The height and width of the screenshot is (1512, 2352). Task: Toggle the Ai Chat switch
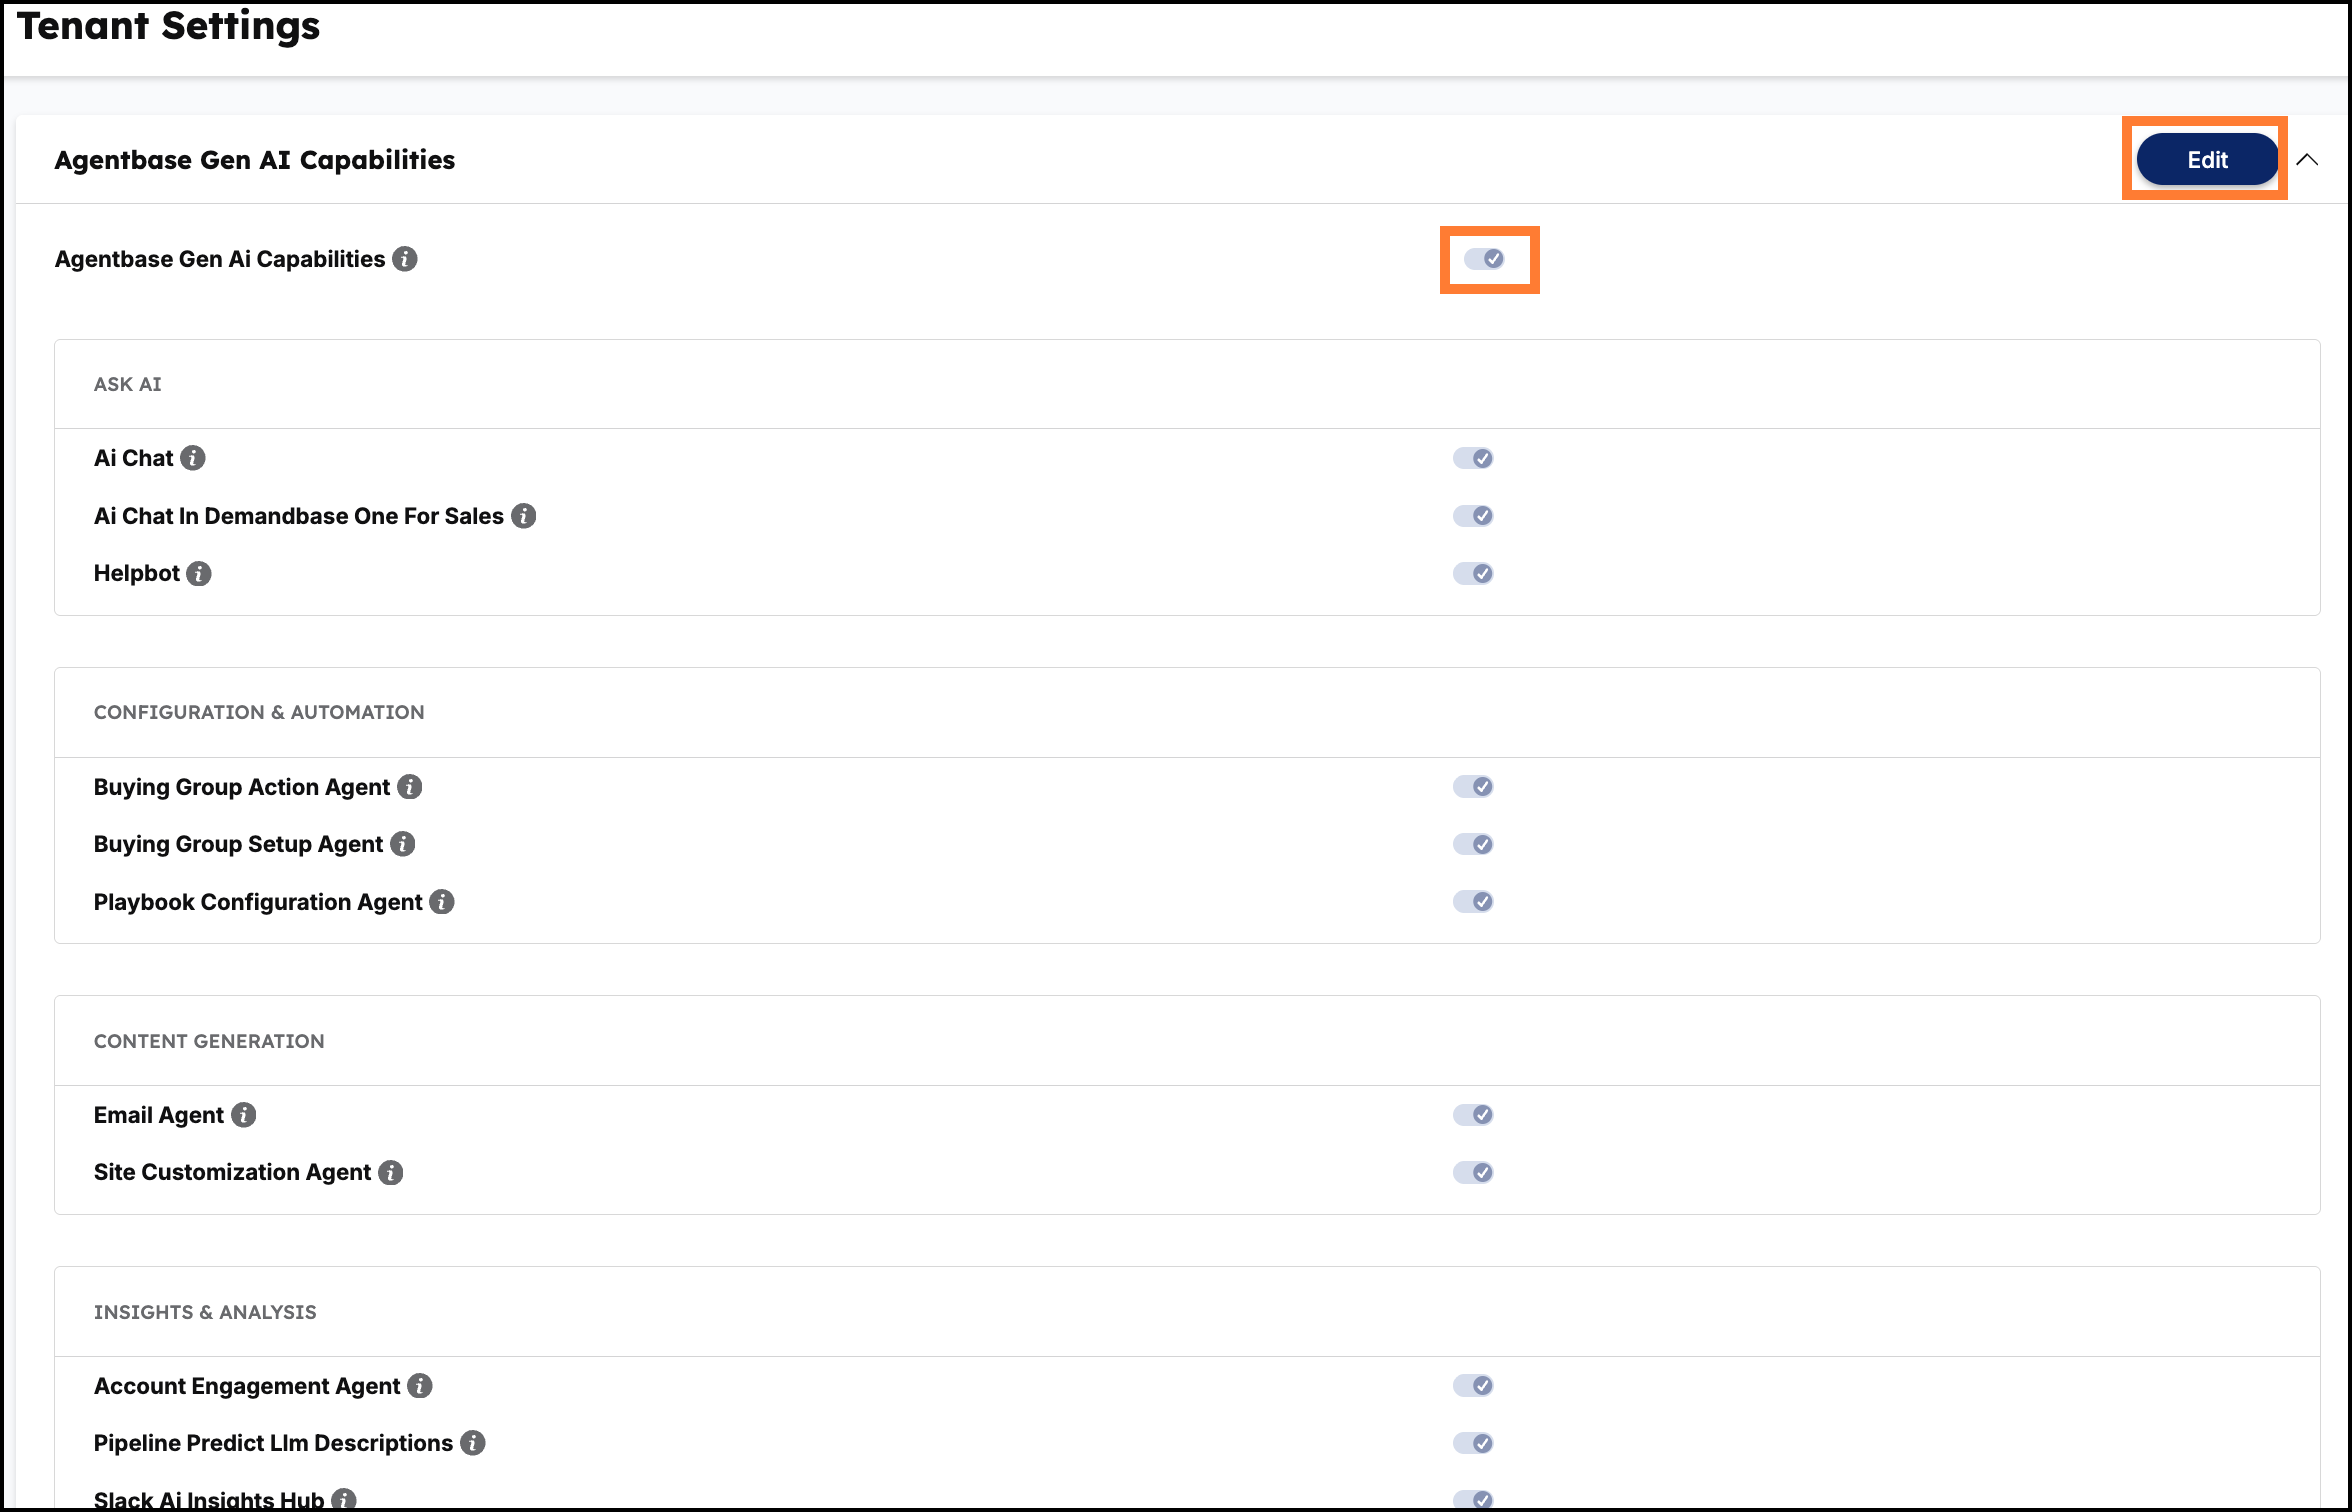[x=1473, y=458]
